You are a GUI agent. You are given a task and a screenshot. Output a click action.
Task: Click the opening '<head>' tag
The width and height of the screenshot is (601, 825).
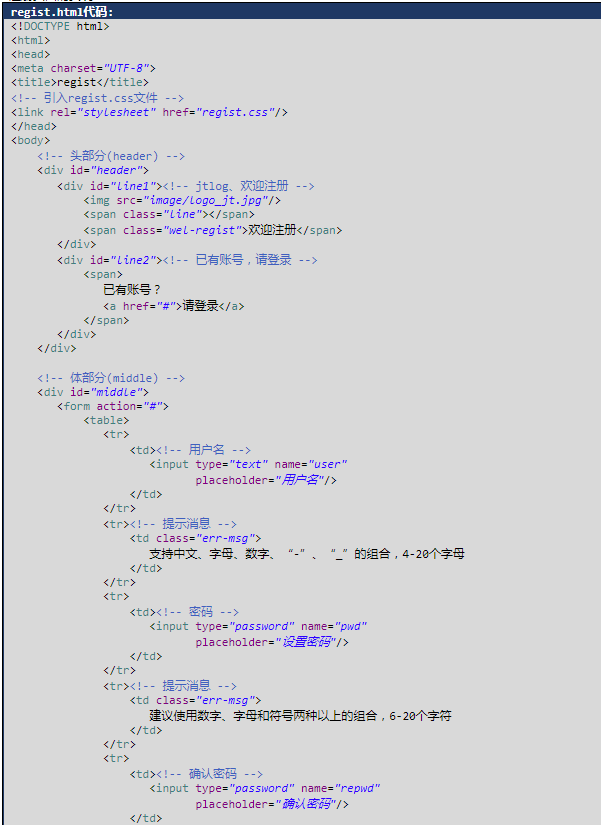(31, 54)
